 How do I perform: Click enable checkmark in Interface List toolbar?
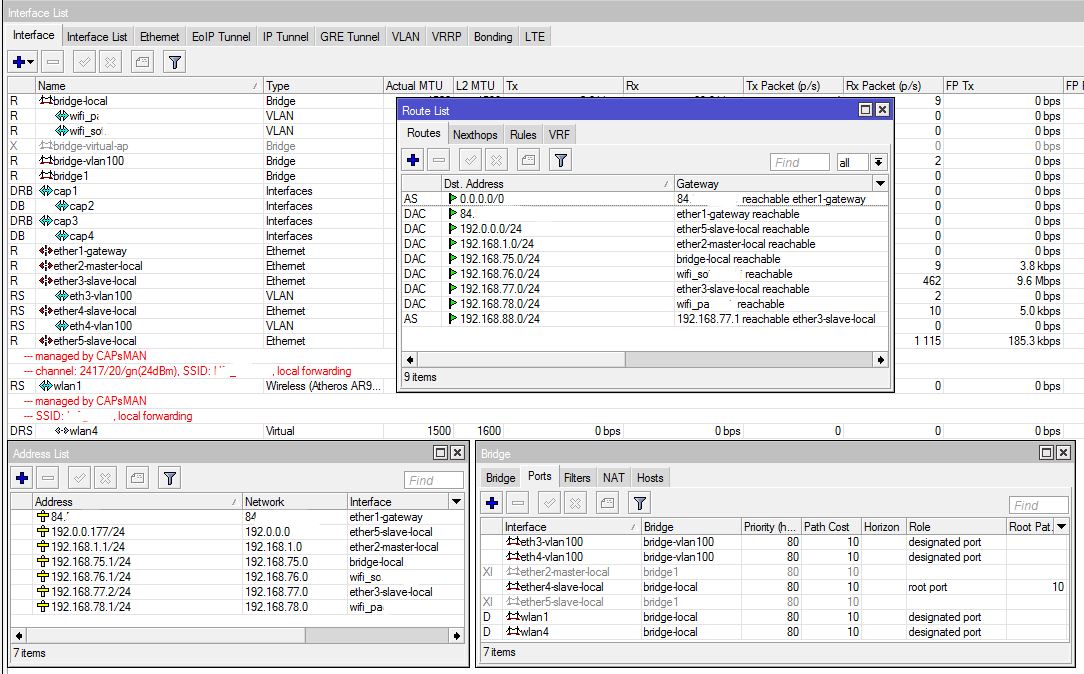click(84, 62)
